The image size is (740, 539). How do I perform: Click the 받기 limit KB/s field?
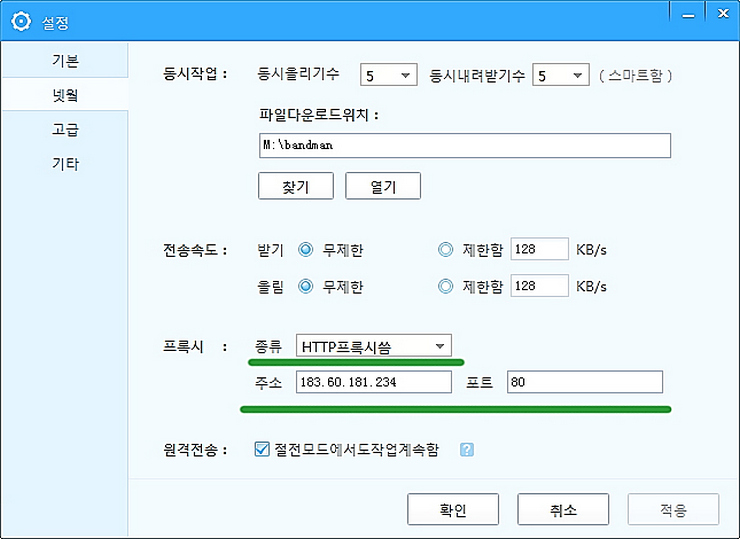coord(539,249)
